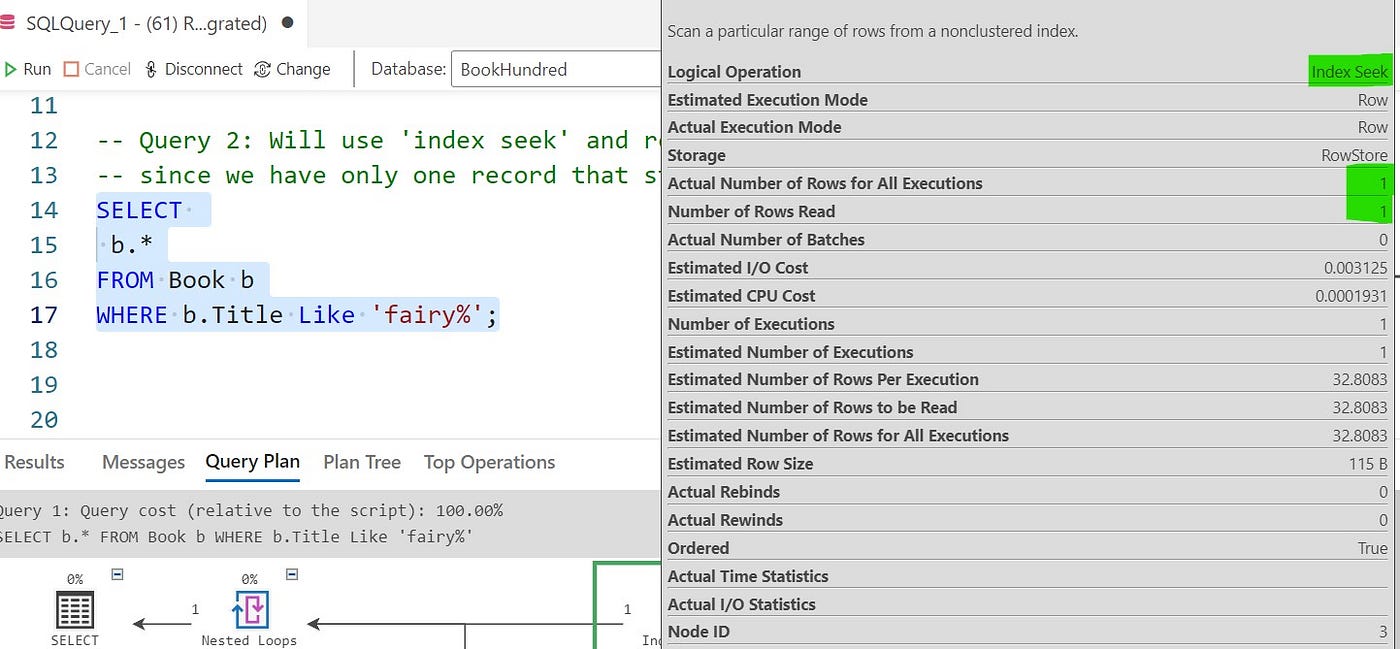This screenshot has width=1400, height=649.
Task: Click line number 17 in the editor gutter
Action: click(x=44, y=315)
